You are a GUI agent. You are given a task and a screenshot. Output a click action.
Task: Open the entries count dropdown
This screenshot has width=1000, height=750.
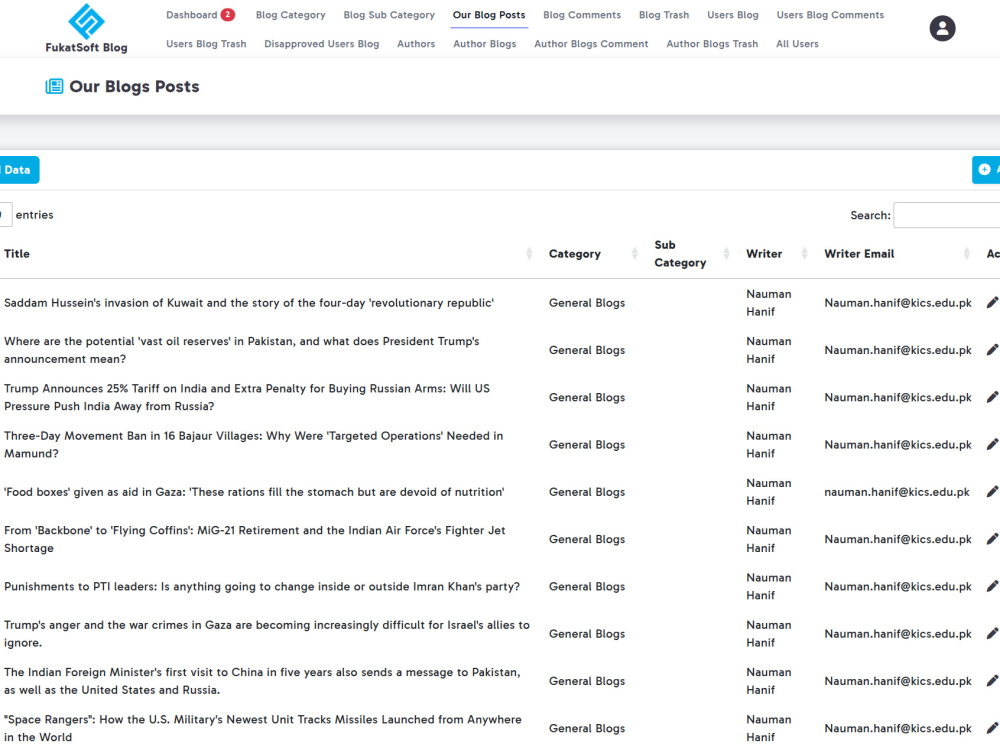[x=6, y=215]
